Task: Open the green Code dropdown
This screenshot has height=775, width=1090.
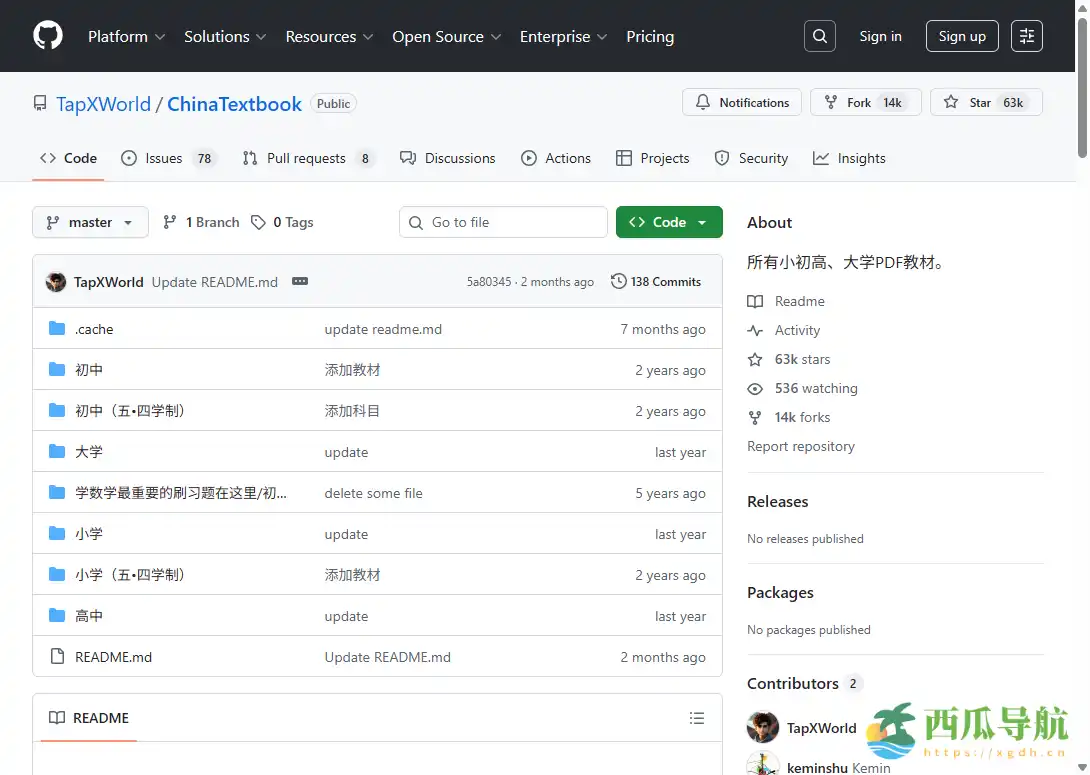Action: click(x=669, y=222)
